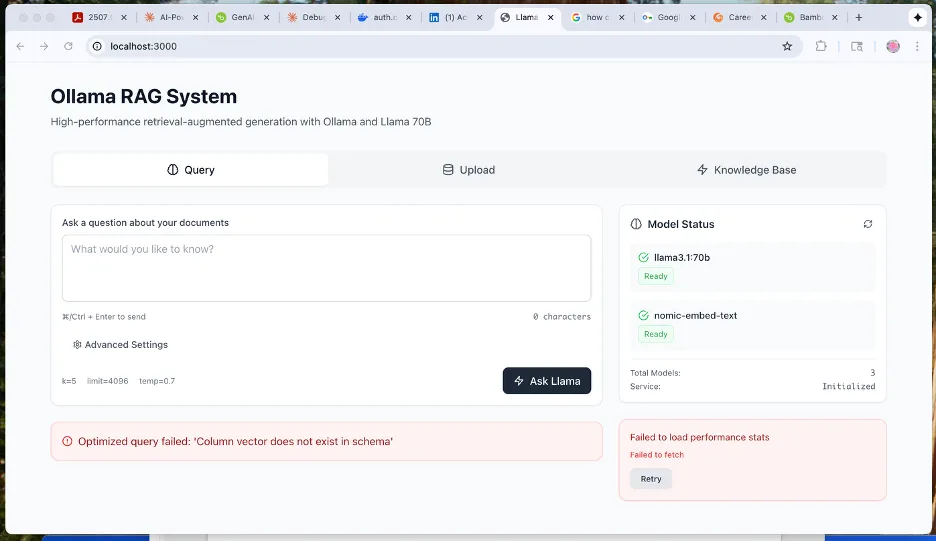Open the Knowledge Base tab
The height and width of the screenshot is (542, 936).
tap(746, 170)
